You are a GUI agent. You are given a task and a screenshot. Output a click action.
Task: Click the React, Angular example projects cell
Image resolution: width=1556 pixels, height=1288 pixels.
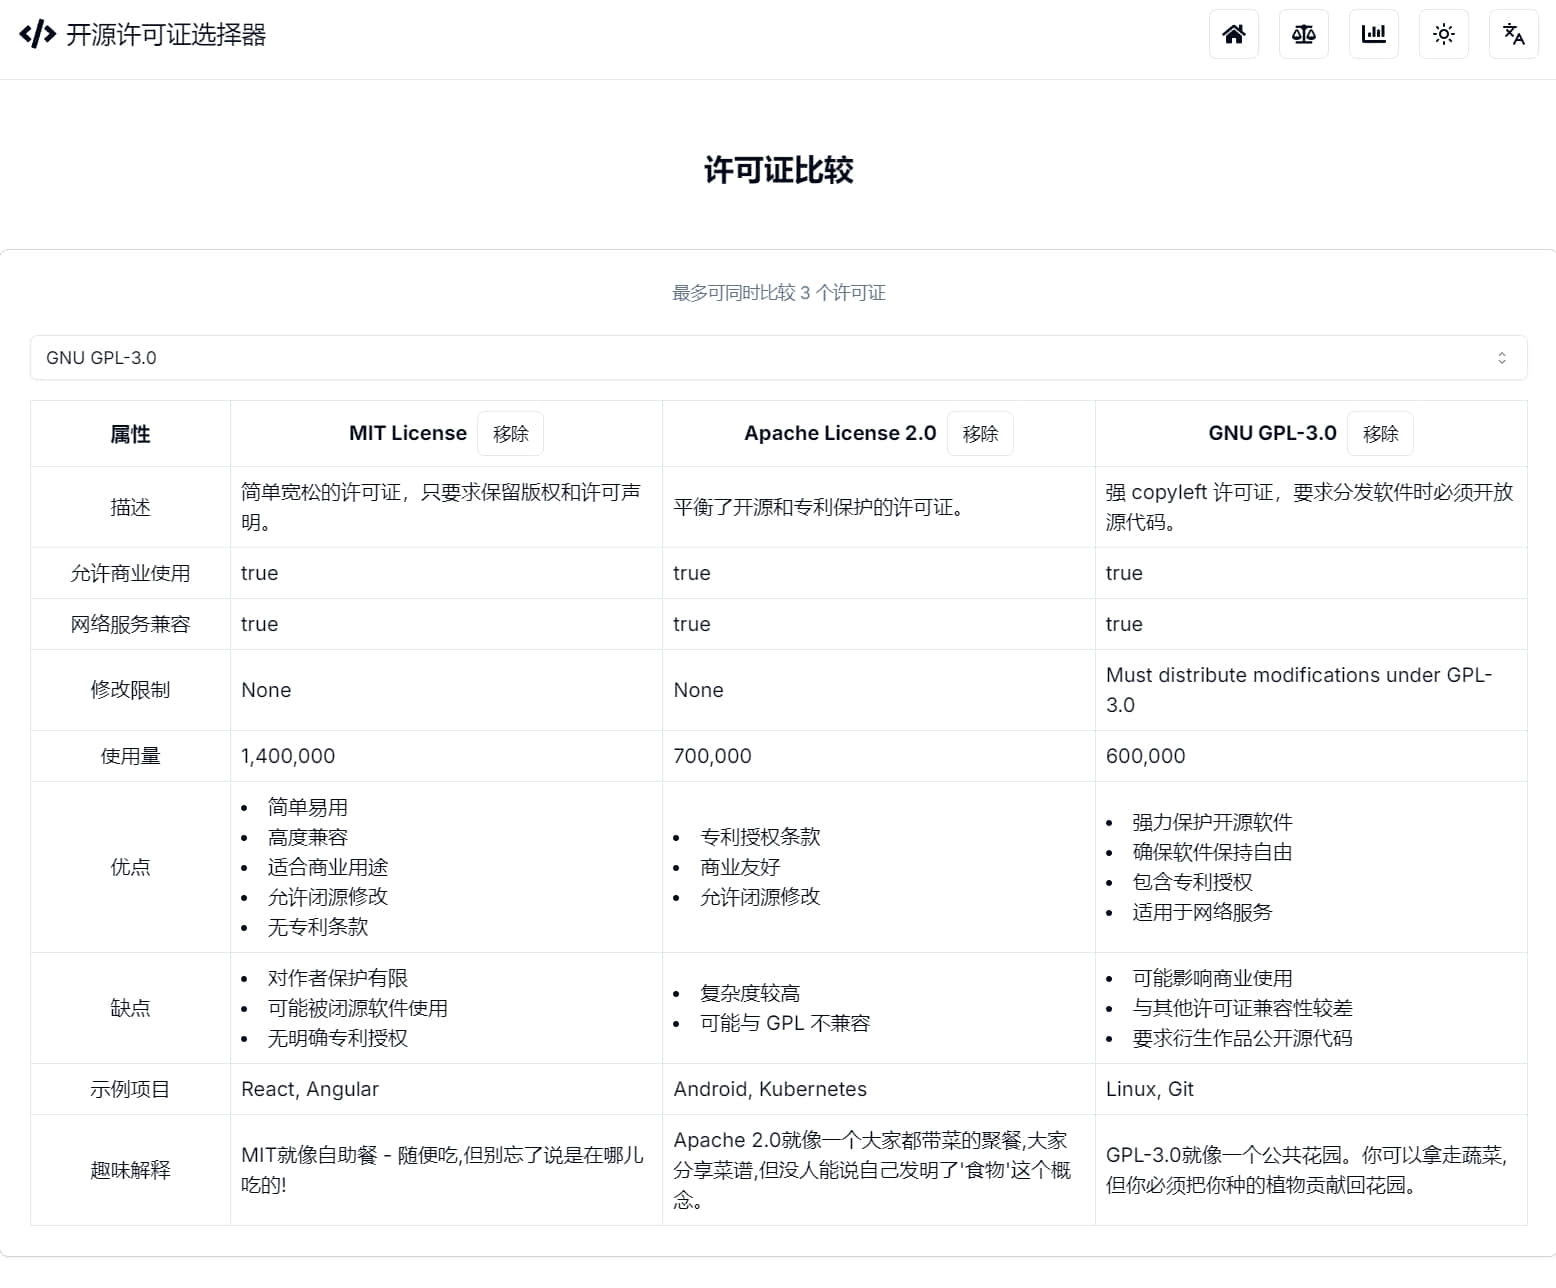point(310,1089)
